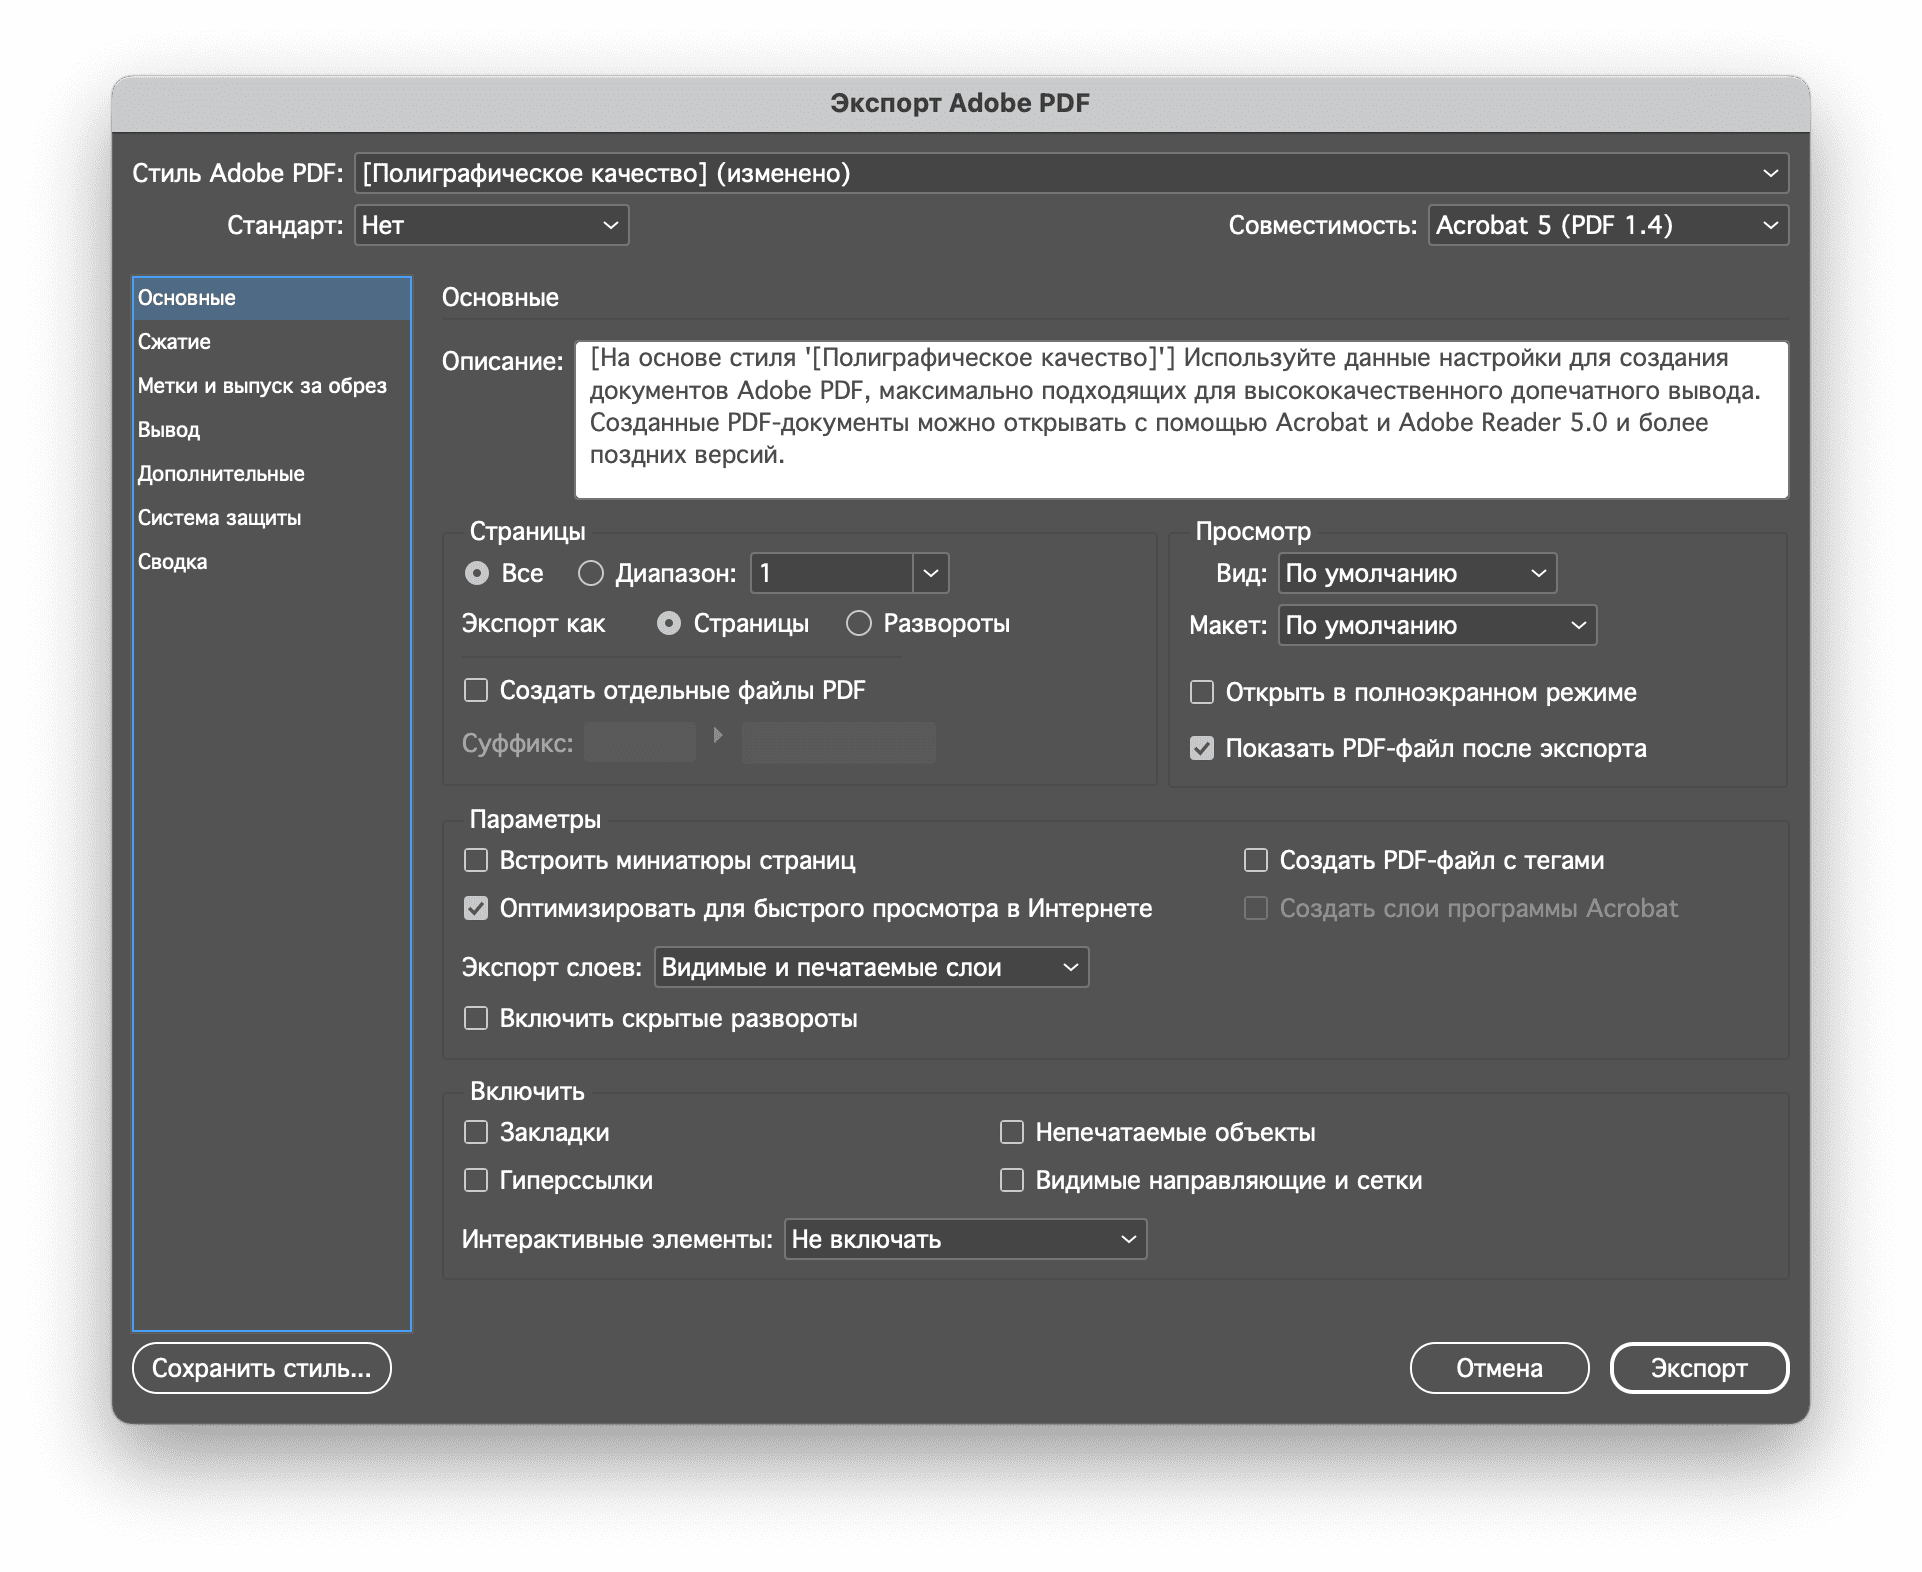Select the Основные category in the sidebar
The height and width of the screenshot is (1572, 1922).
272,298
